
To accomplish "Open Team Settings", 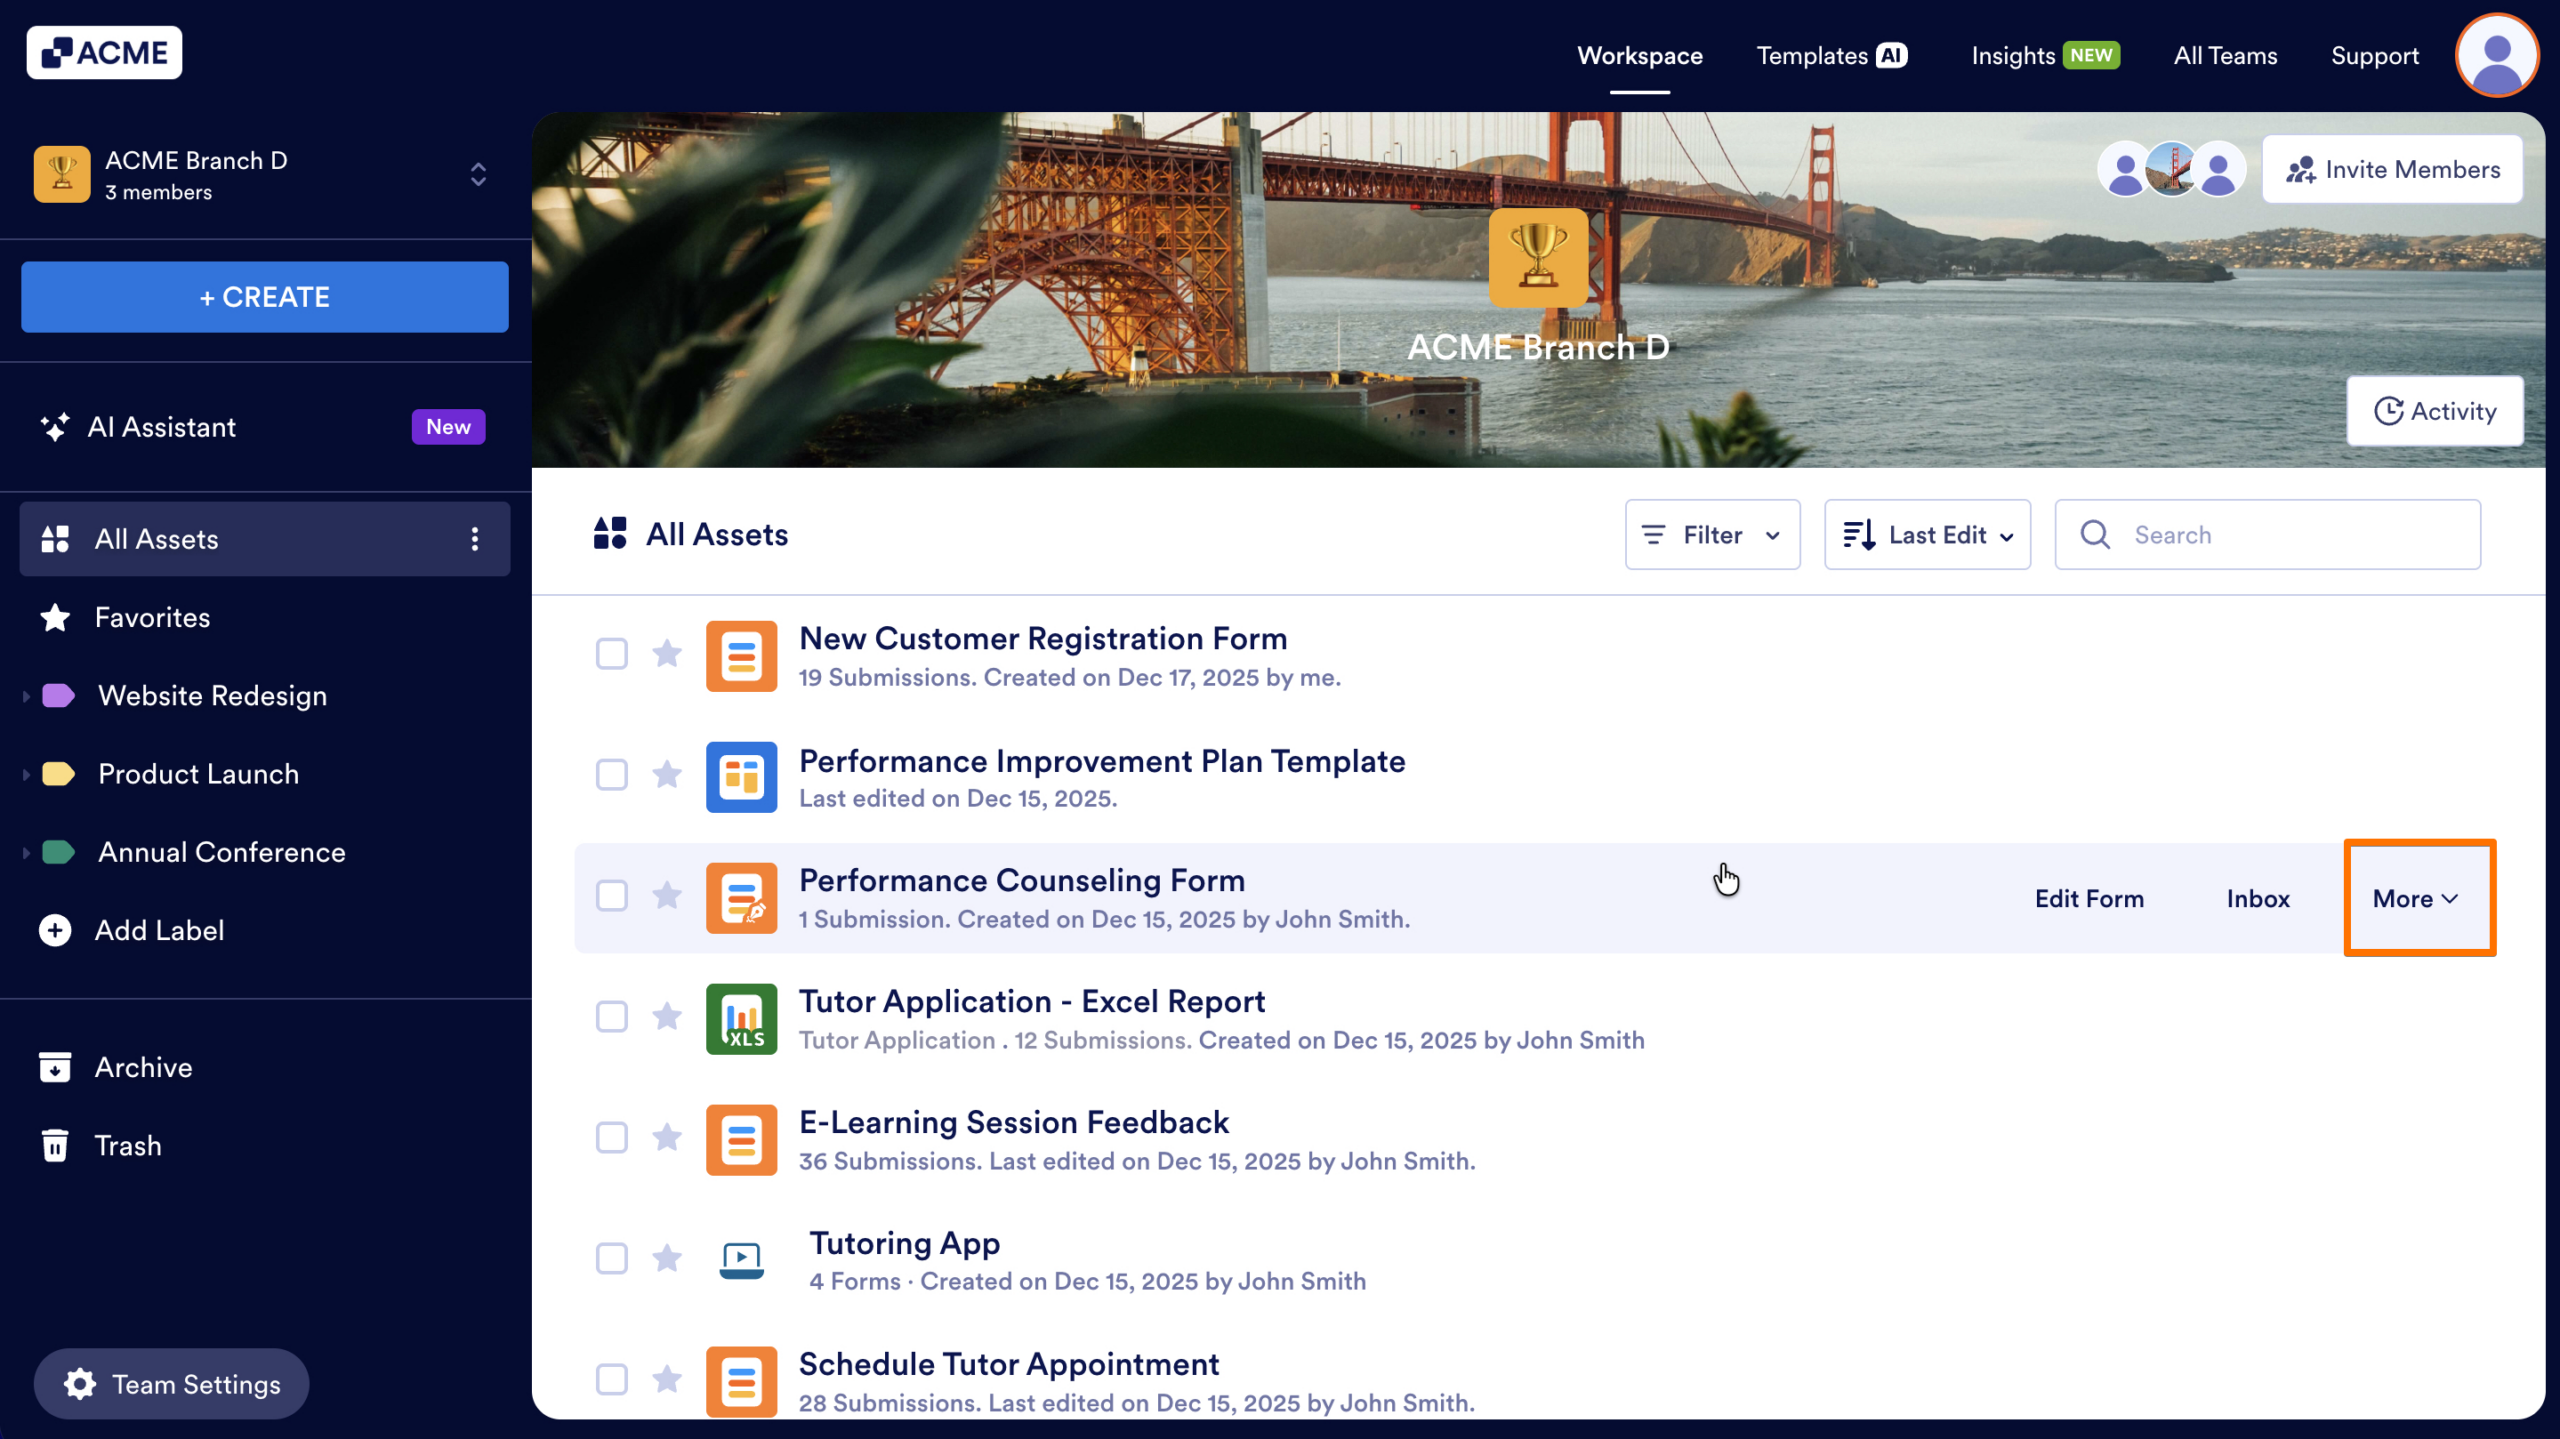I will [x=171, y=1384].
